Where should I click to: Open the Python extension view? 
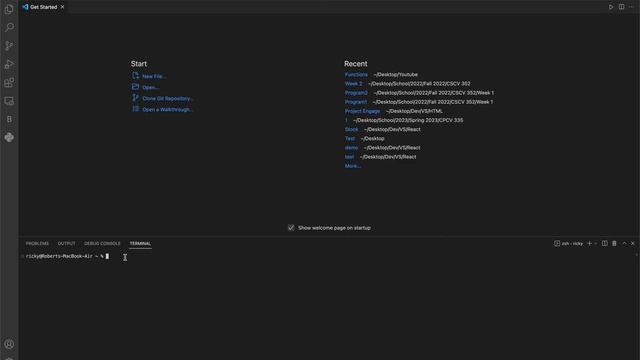coord(9,138)
